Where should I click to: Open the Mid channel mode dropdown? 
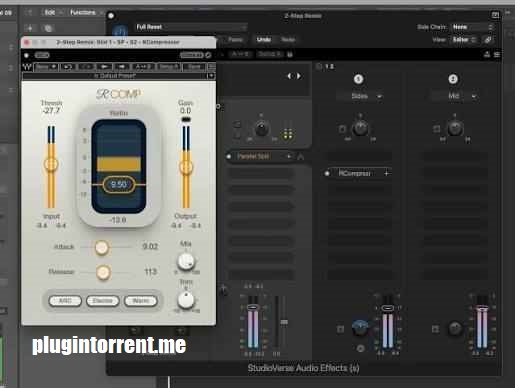click(x=455, y=96)
